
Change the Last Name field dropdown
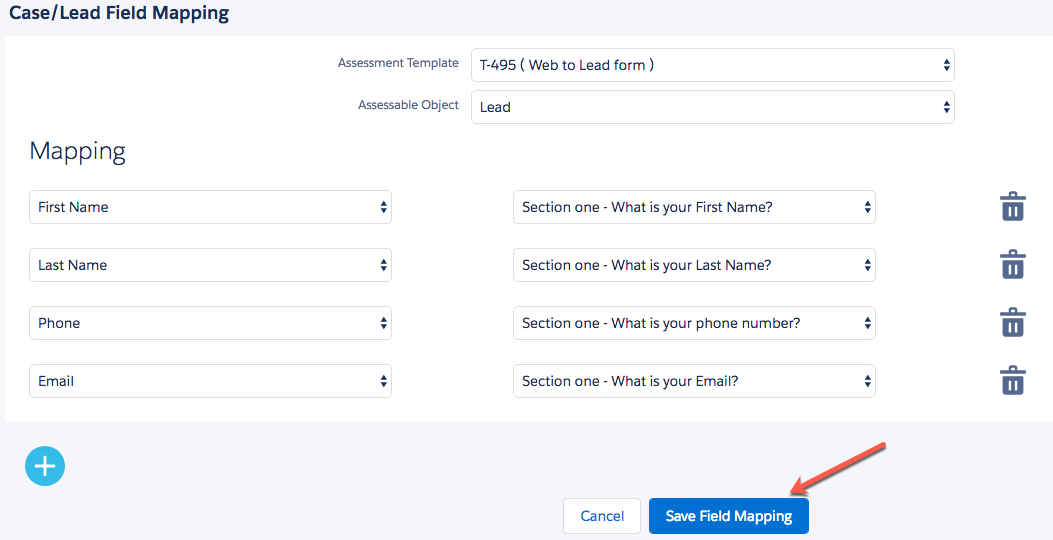pos(210,265)
